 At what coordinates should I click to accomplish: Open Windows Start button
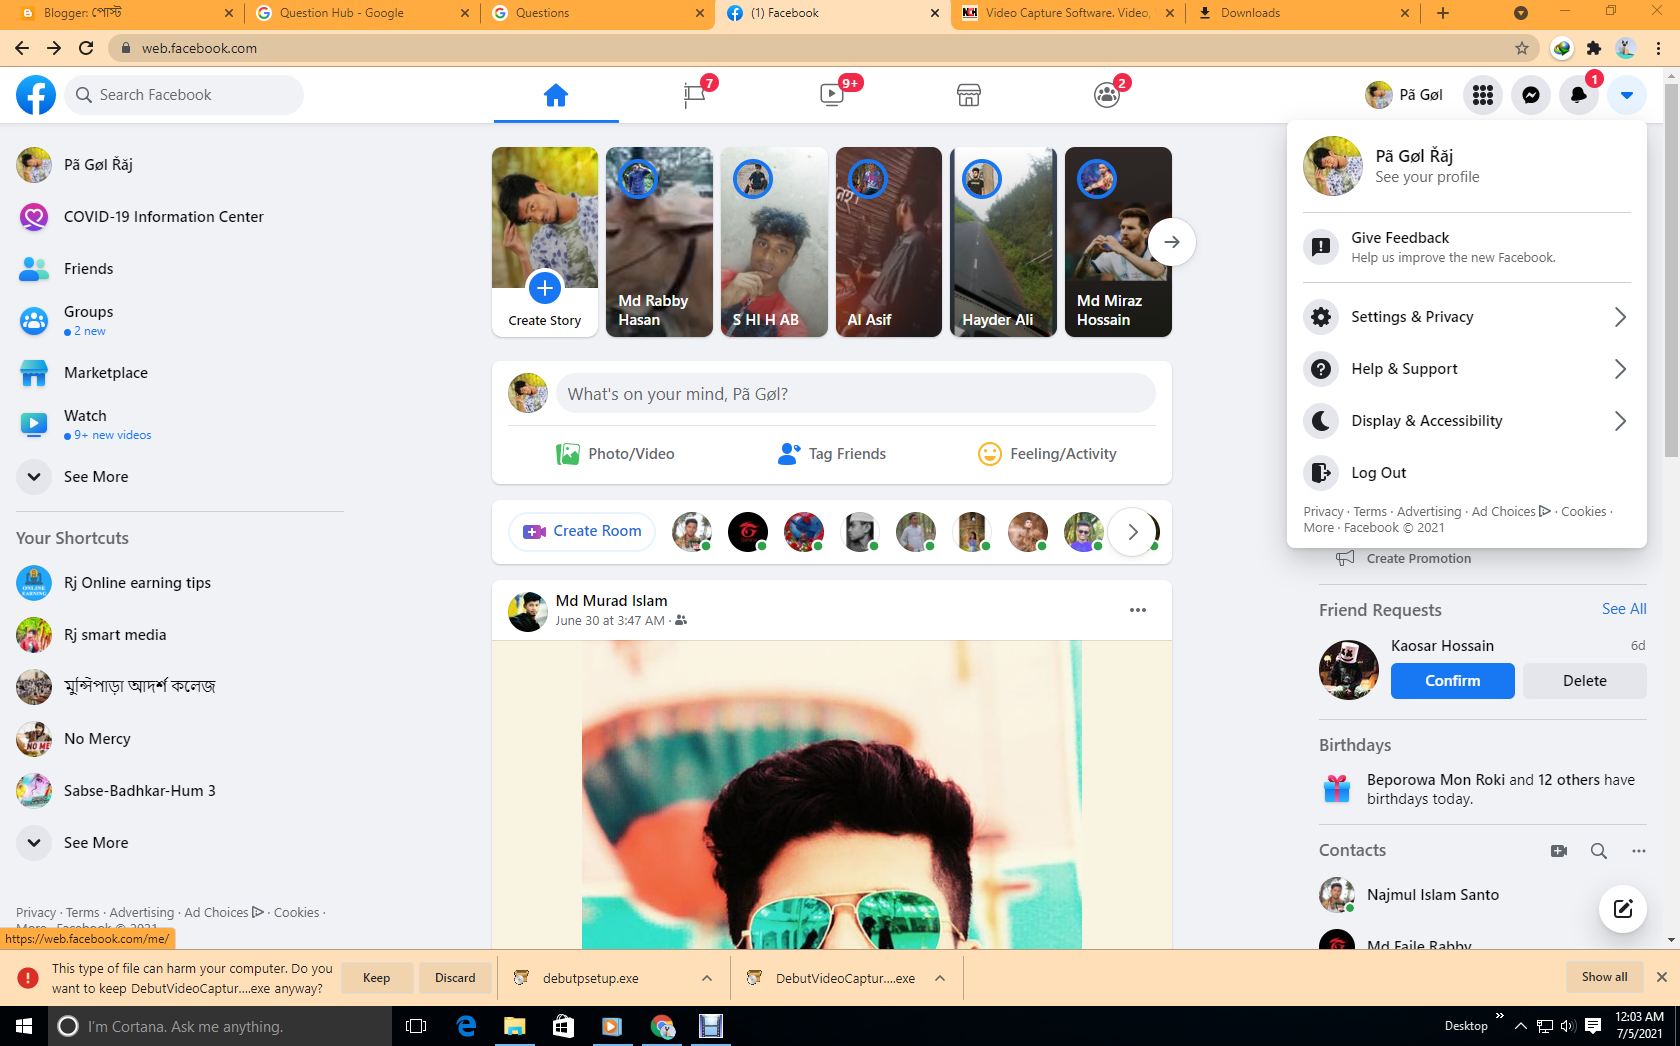(24, 1026)
